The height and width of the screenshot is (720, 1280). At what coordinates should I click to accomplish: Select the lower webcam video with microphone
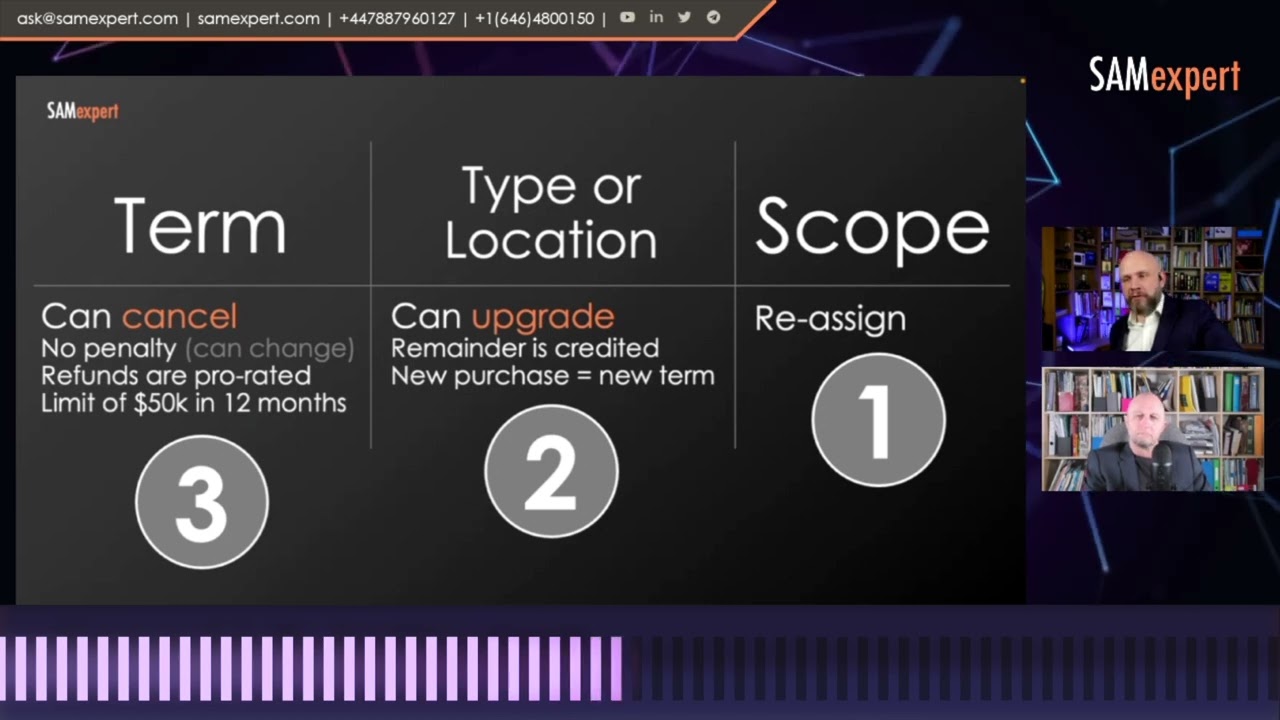1153,429
